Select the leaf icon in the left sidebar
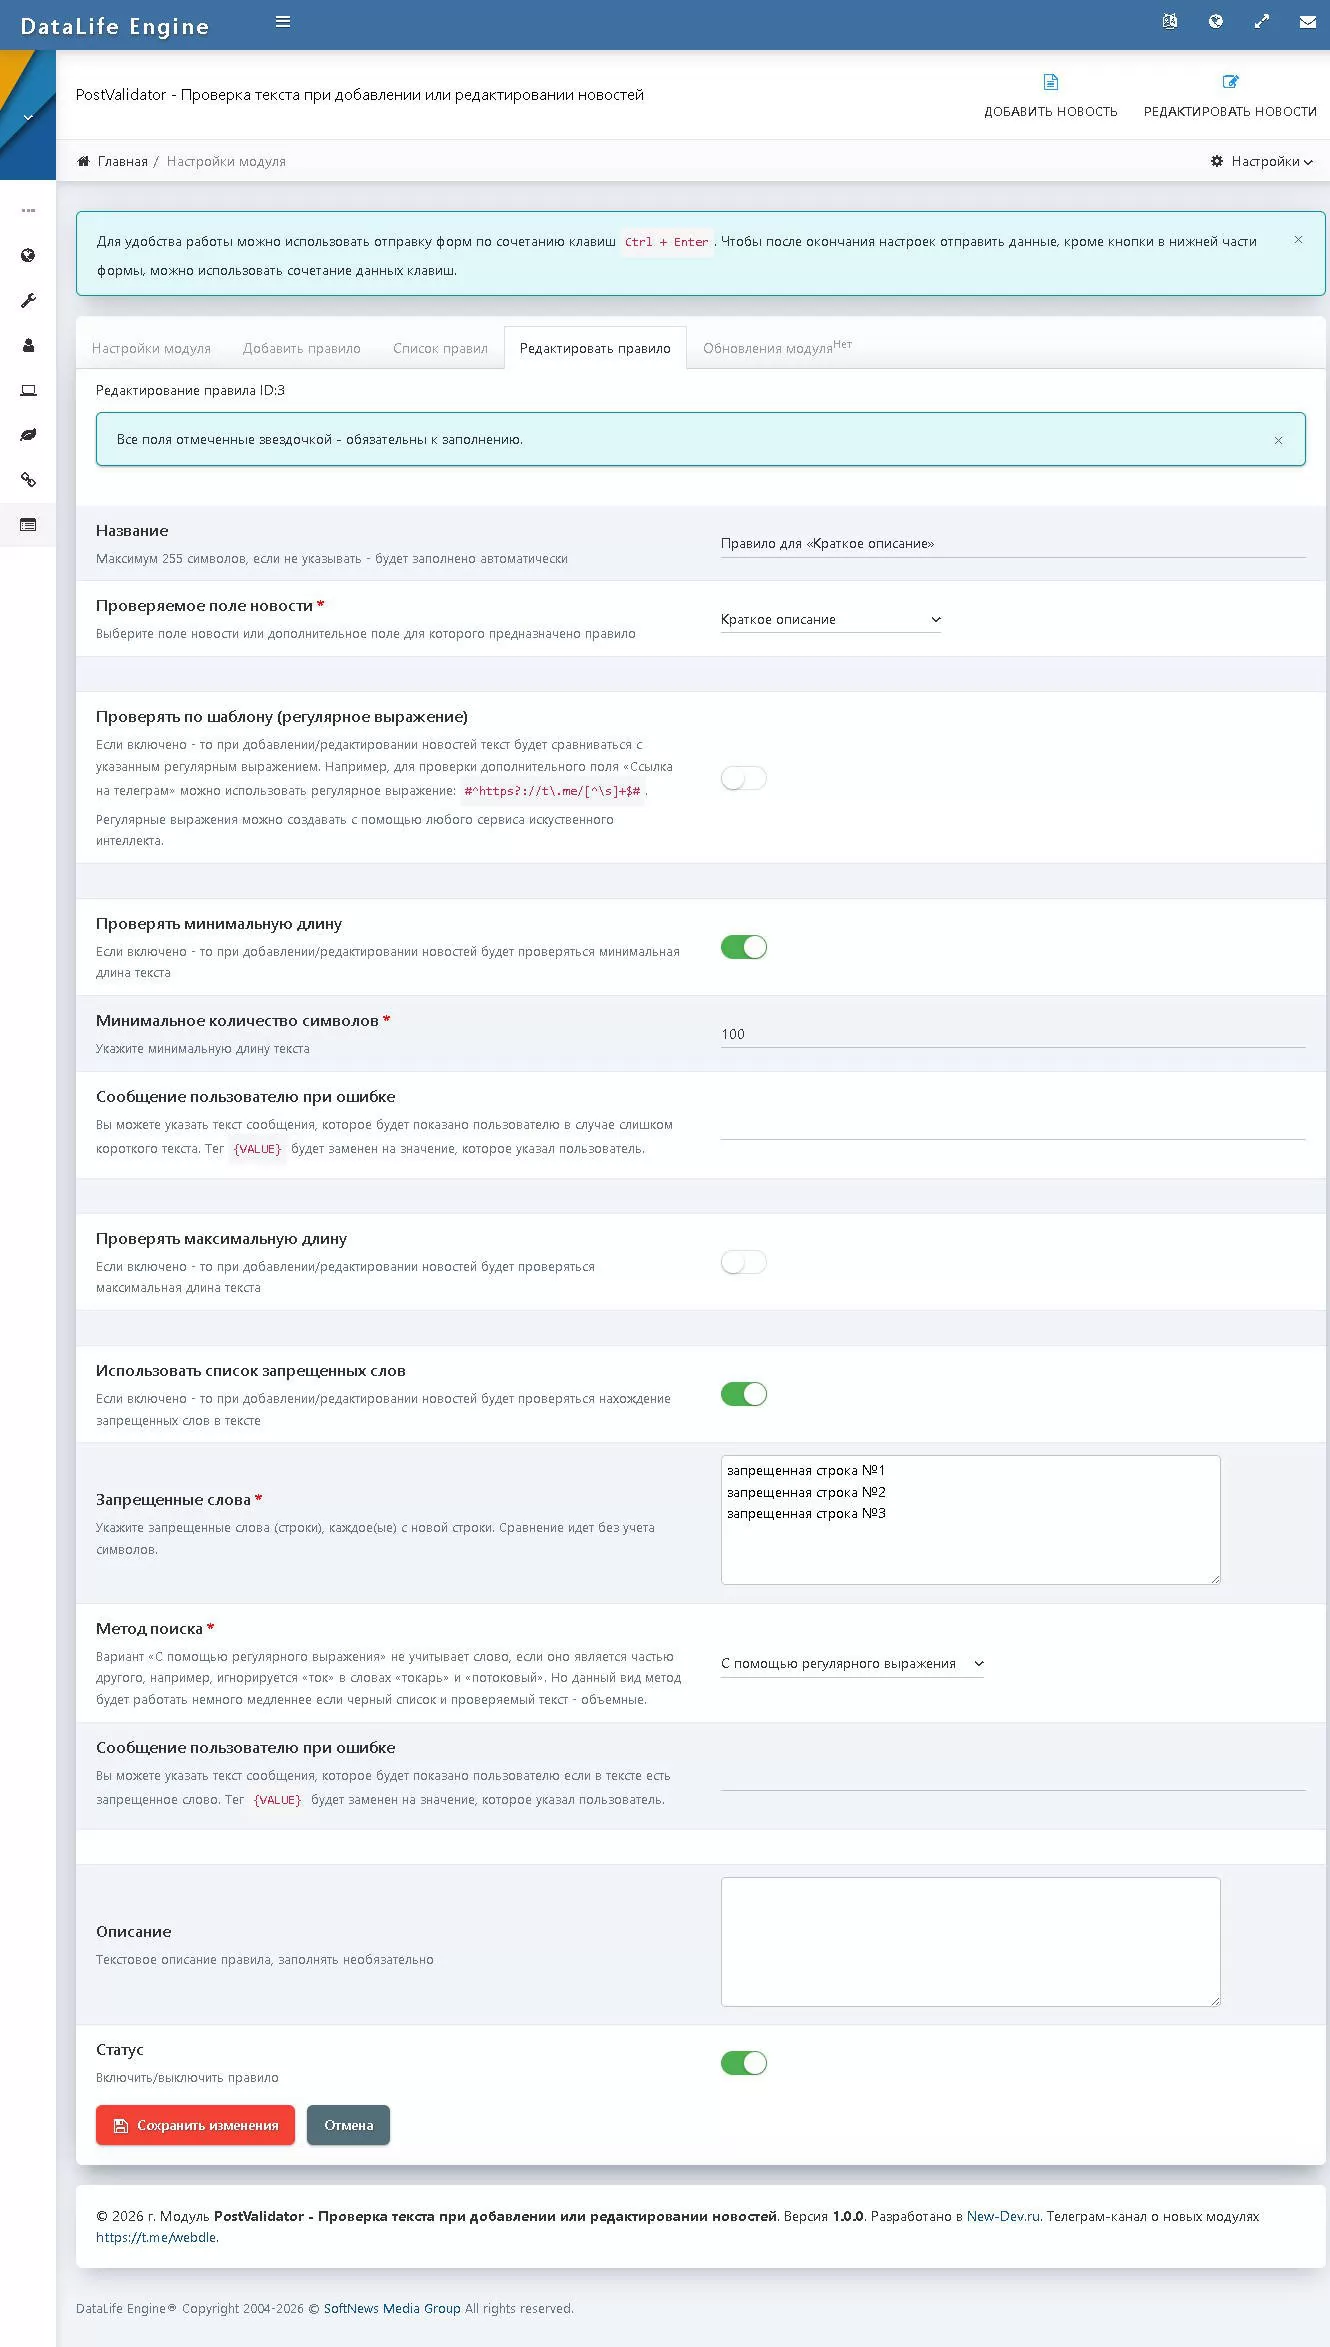Image resolution: width=1330 pixels, height=2347 pixels. (28, 435)
